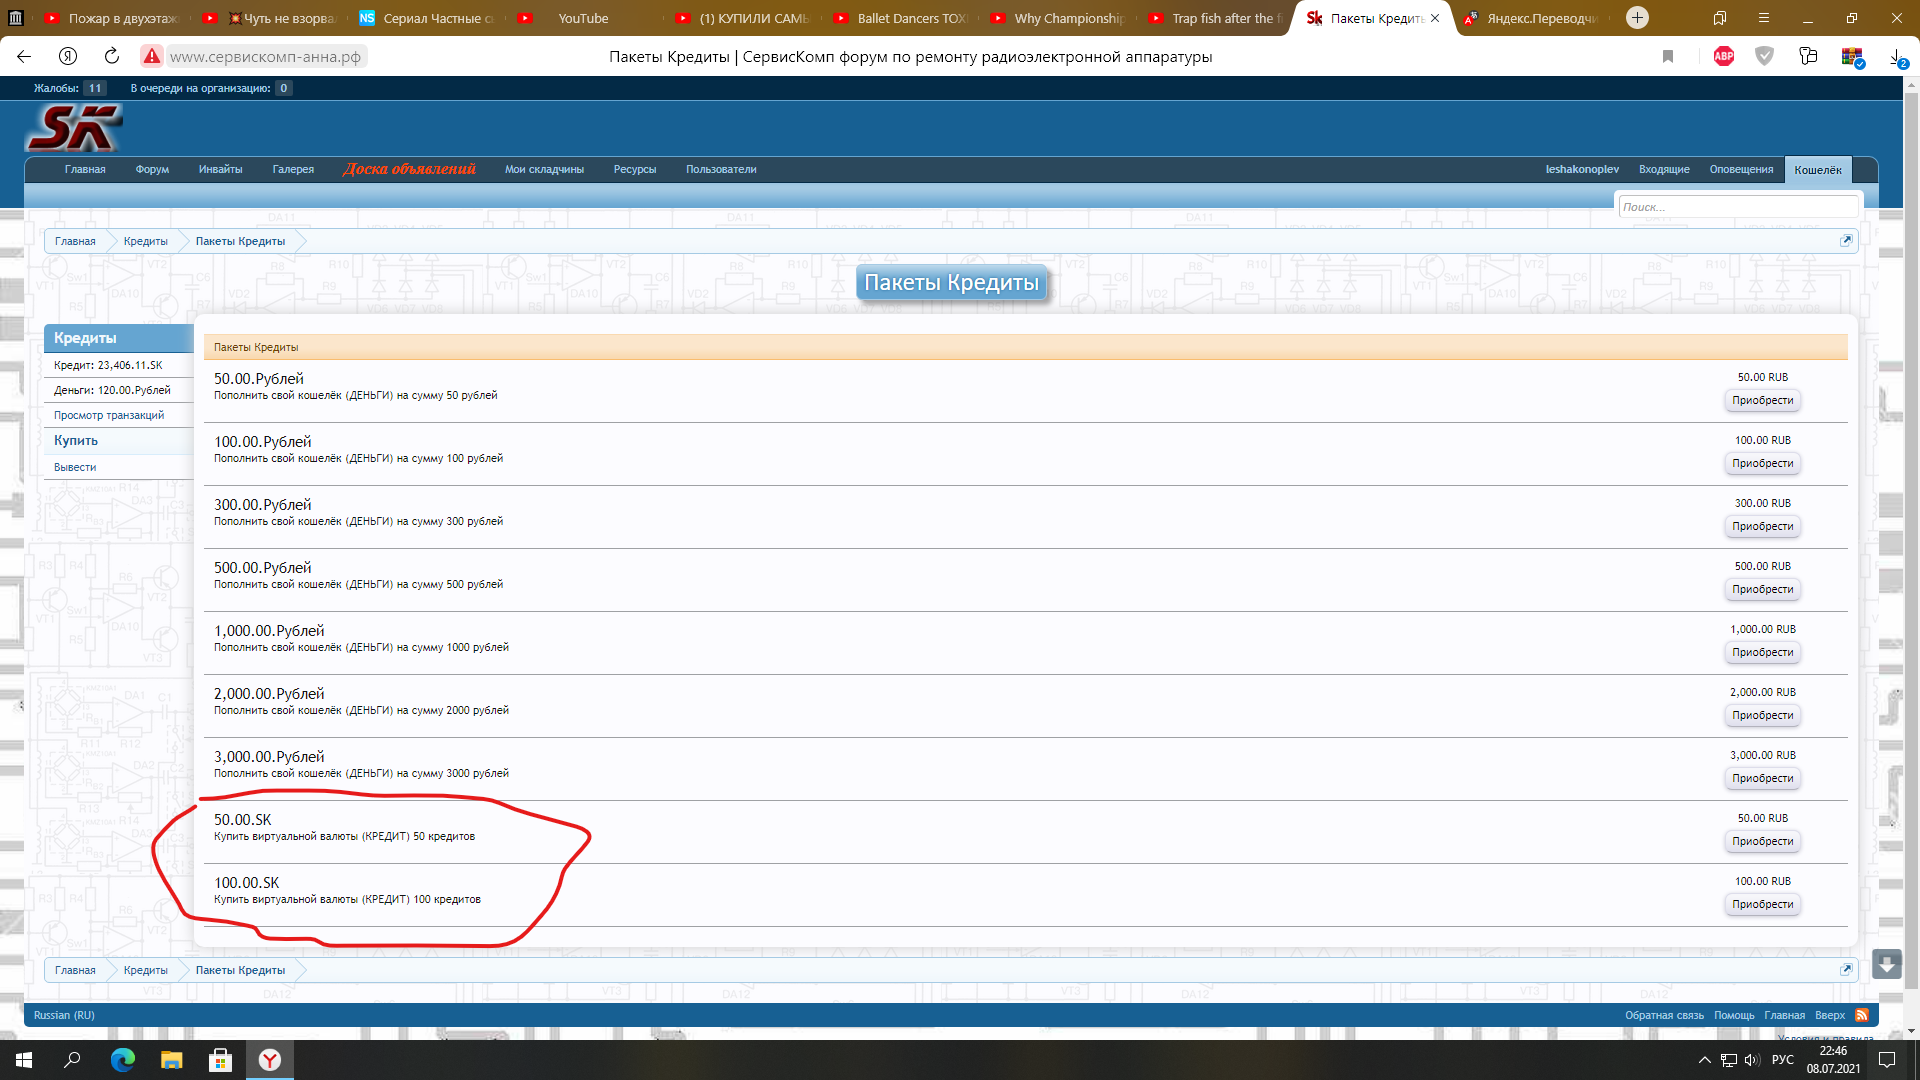Open the Форум menu item
The image size is (1920, 1080).
click(152, 170)
